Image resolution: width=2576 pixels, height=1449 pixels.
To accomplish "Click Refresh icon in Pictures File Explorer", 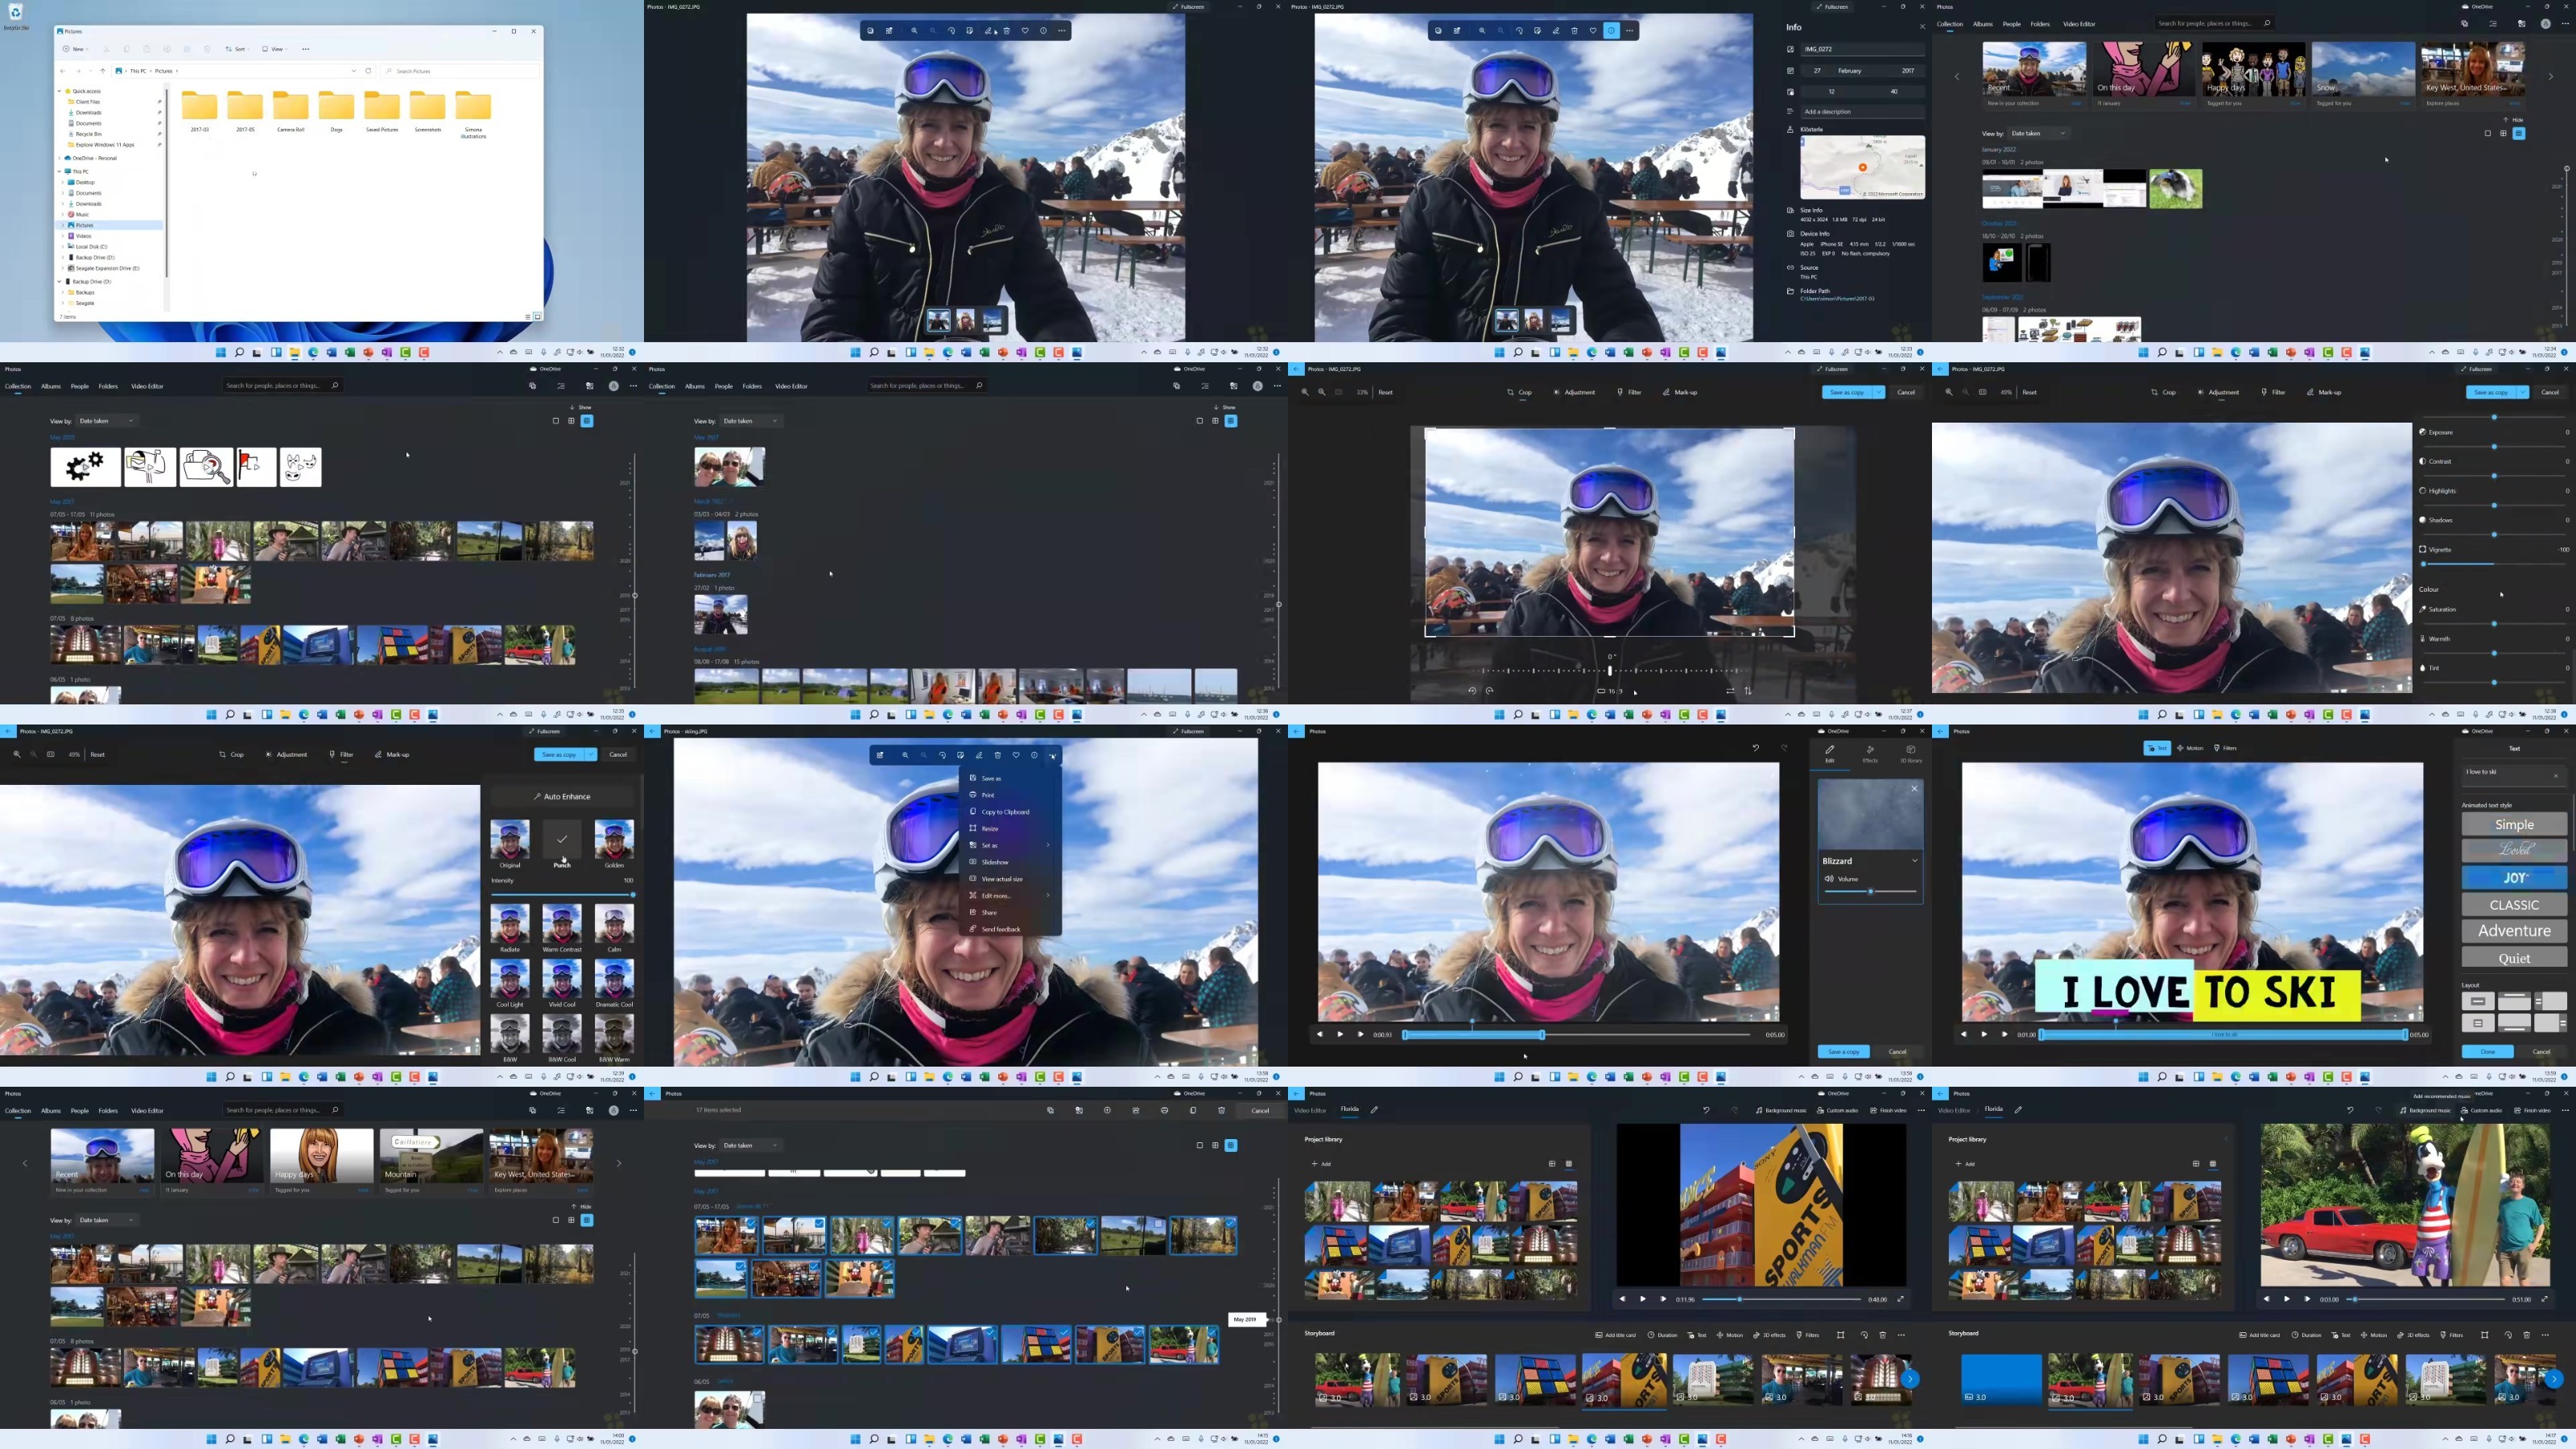I will [x=368, y=71].
